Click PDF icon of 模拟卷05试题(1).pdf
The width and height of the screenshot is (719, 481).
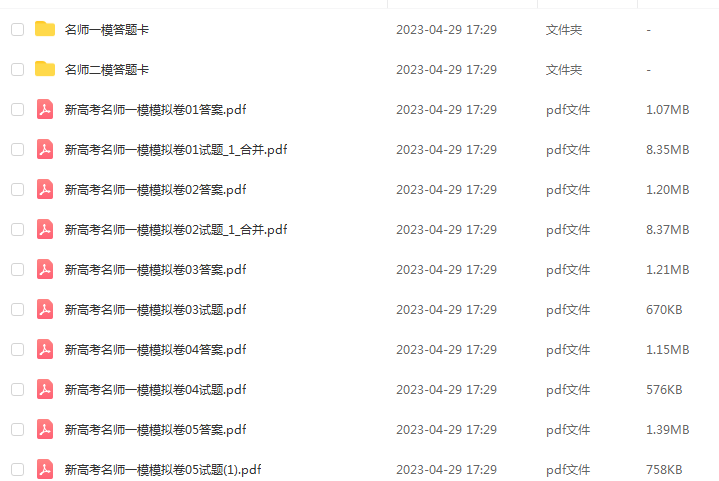click(45, 469)
